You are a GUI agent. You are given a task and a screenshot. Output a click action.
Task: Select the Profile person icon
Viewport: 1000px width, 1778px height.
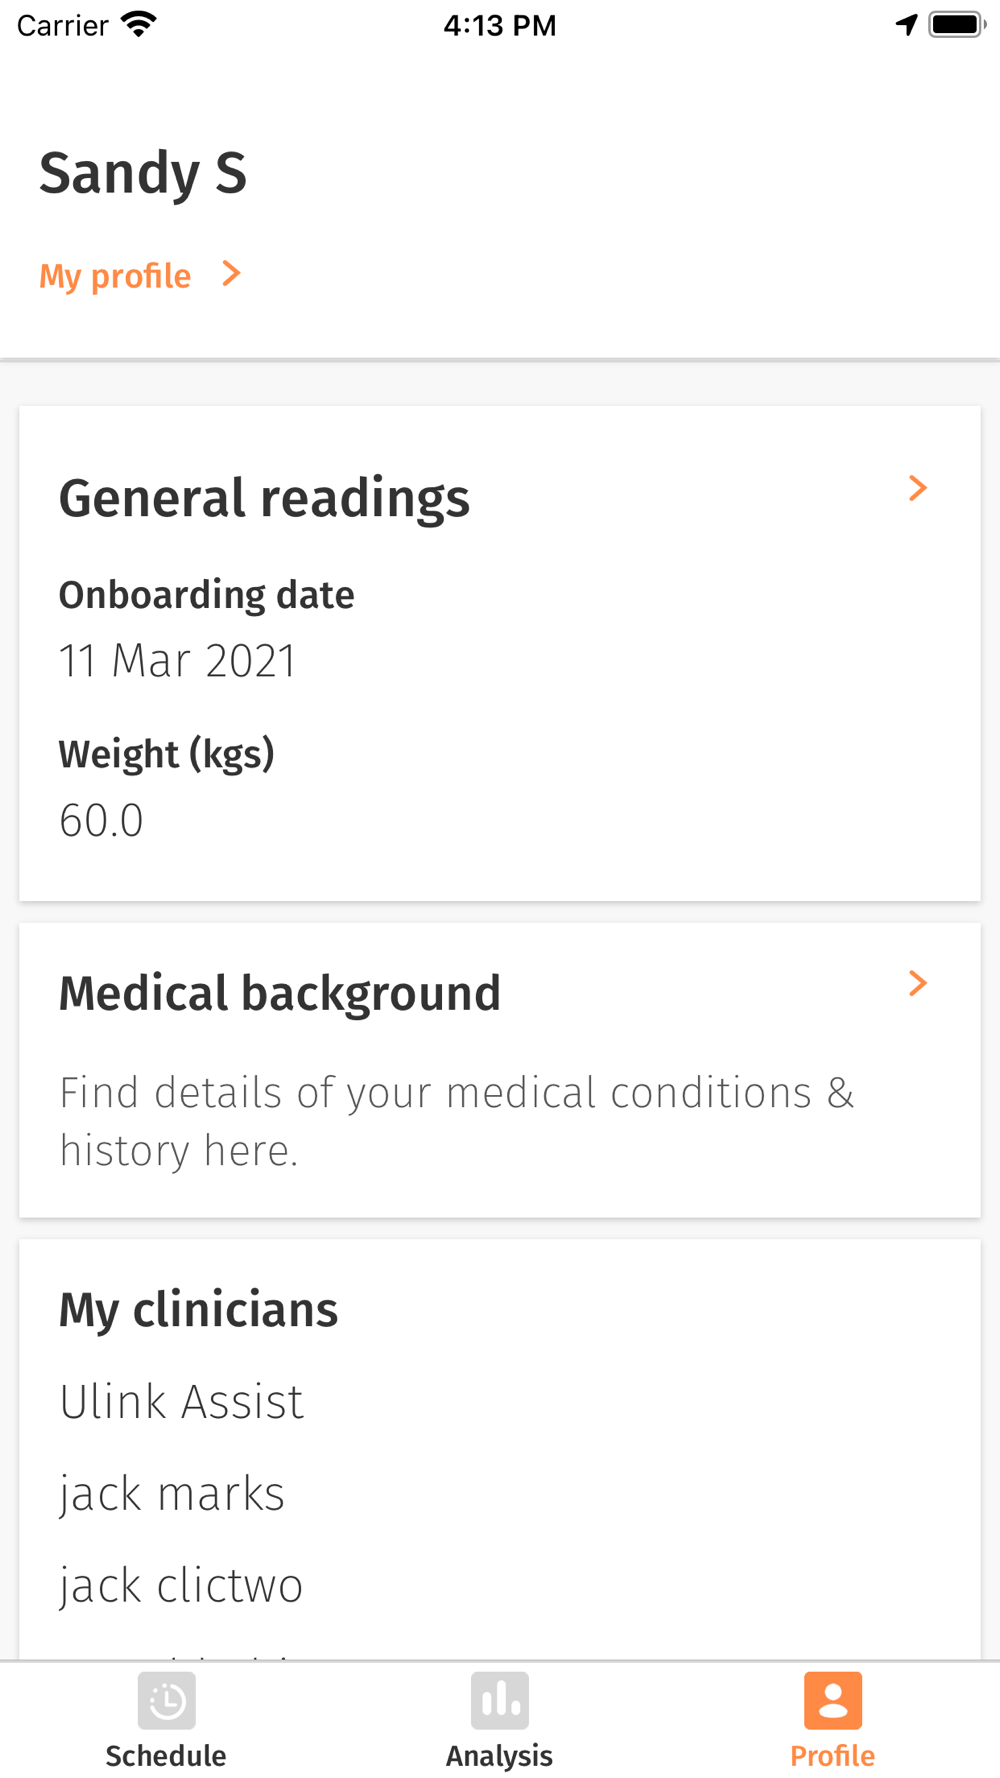pos(832,1700)
